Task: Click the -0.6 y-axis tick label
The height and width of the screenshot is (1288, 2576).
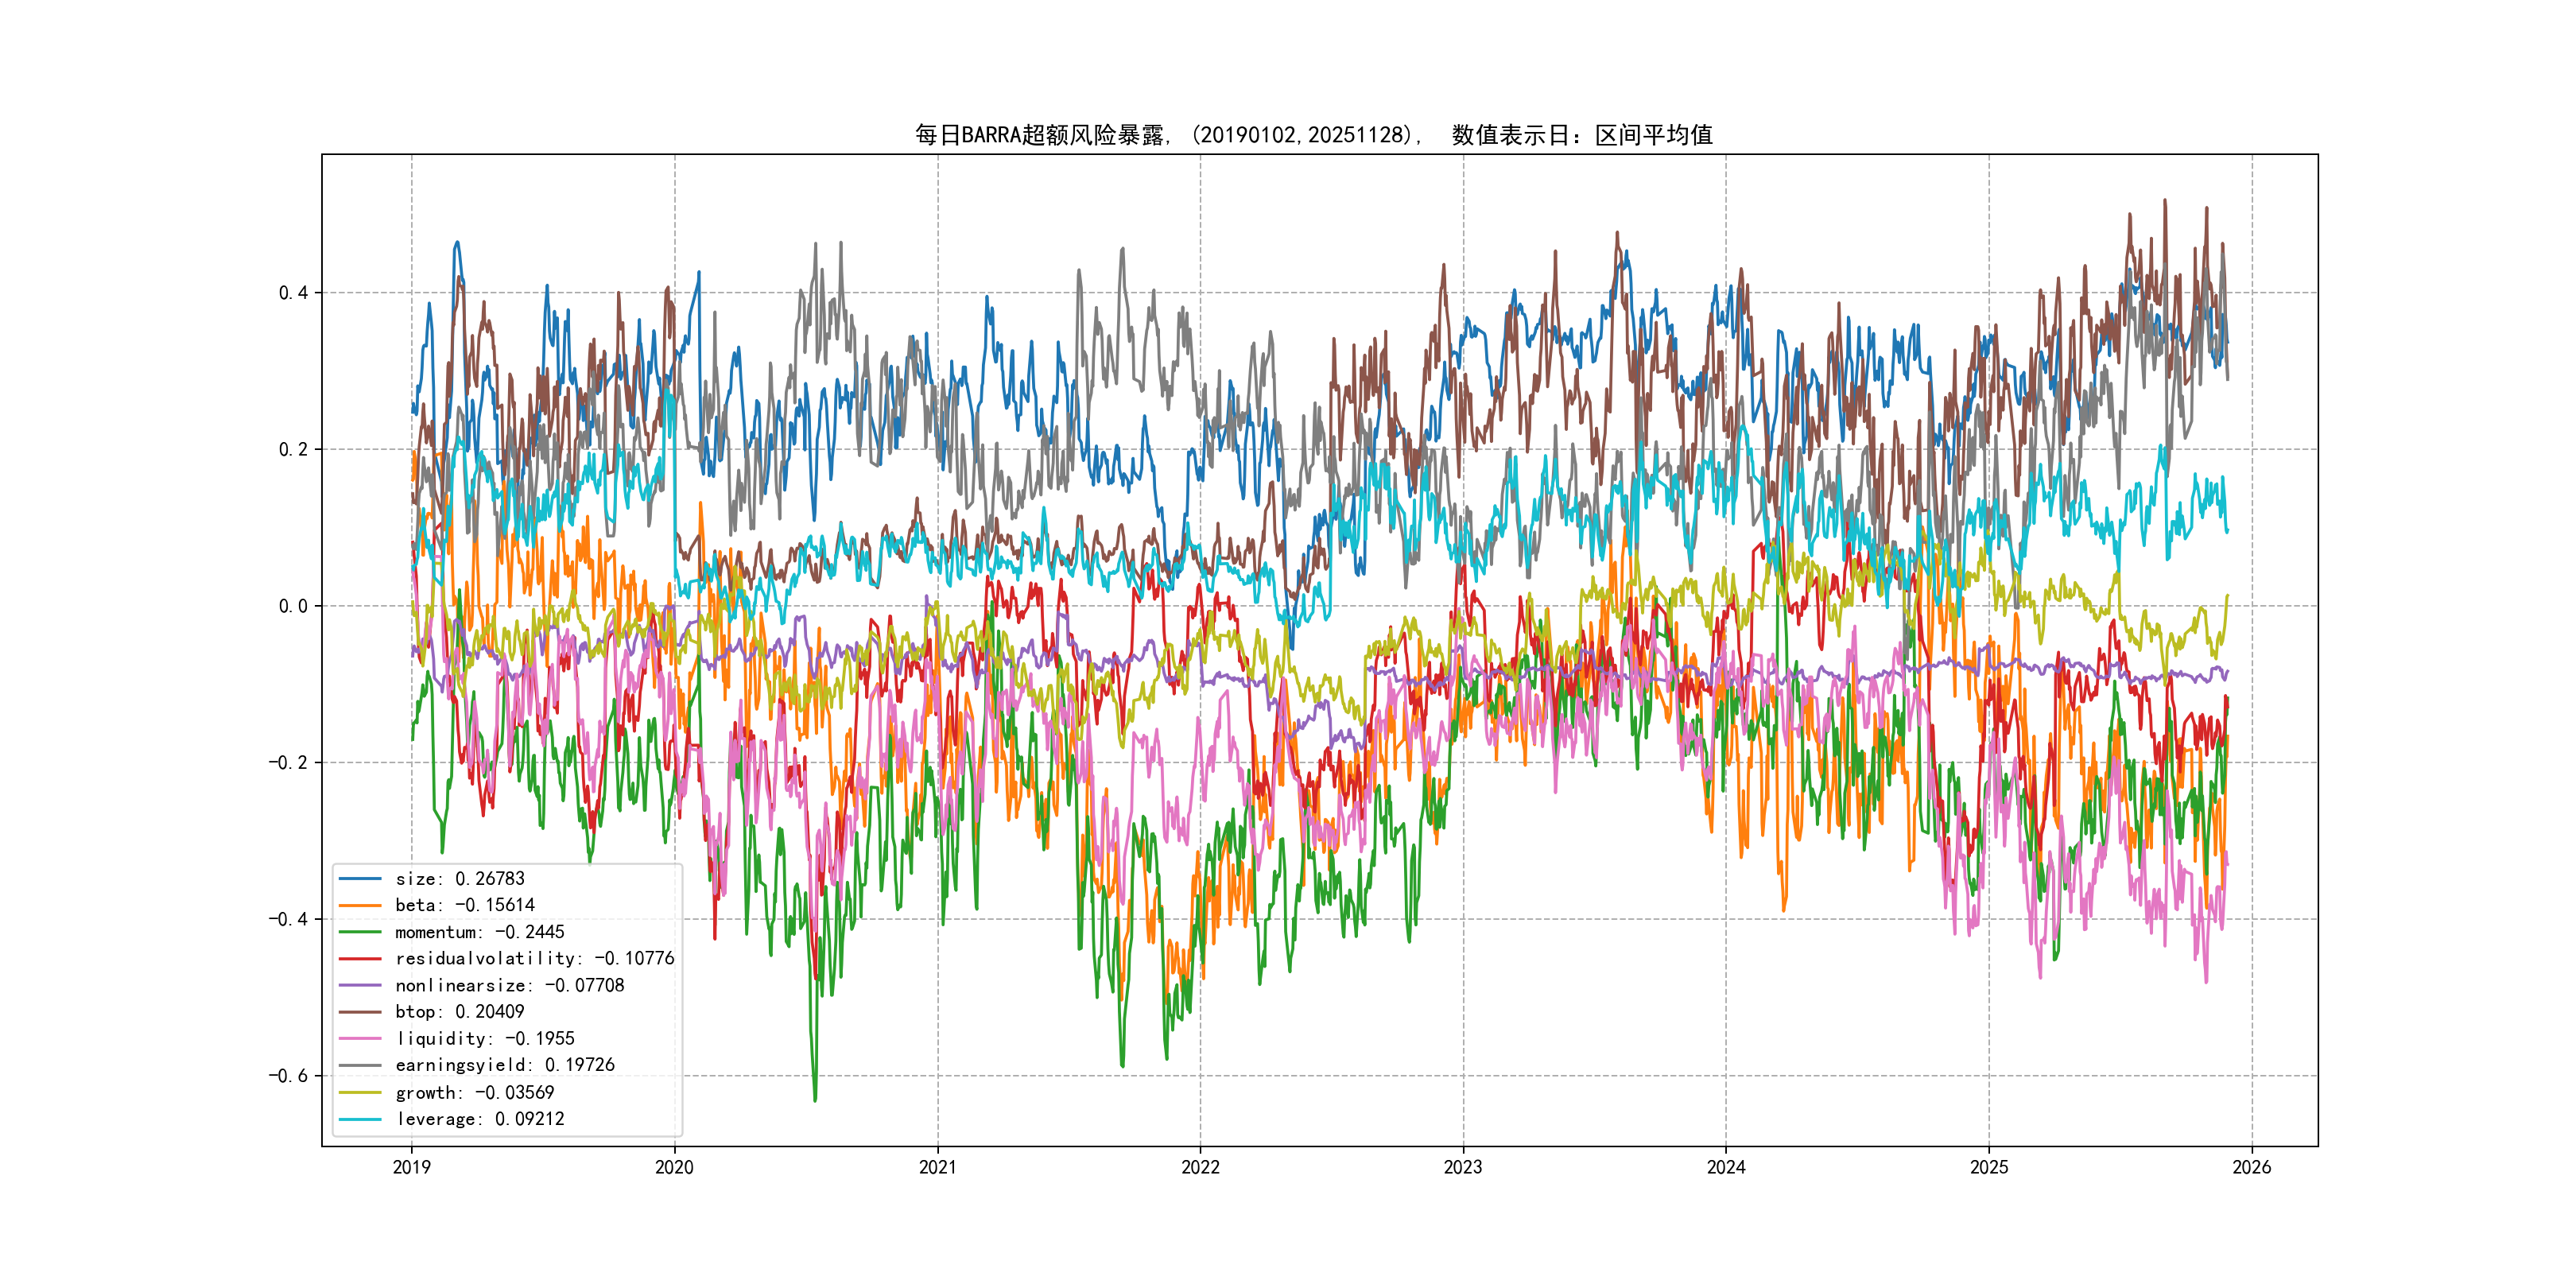Action: click(x=288, y=1076)
